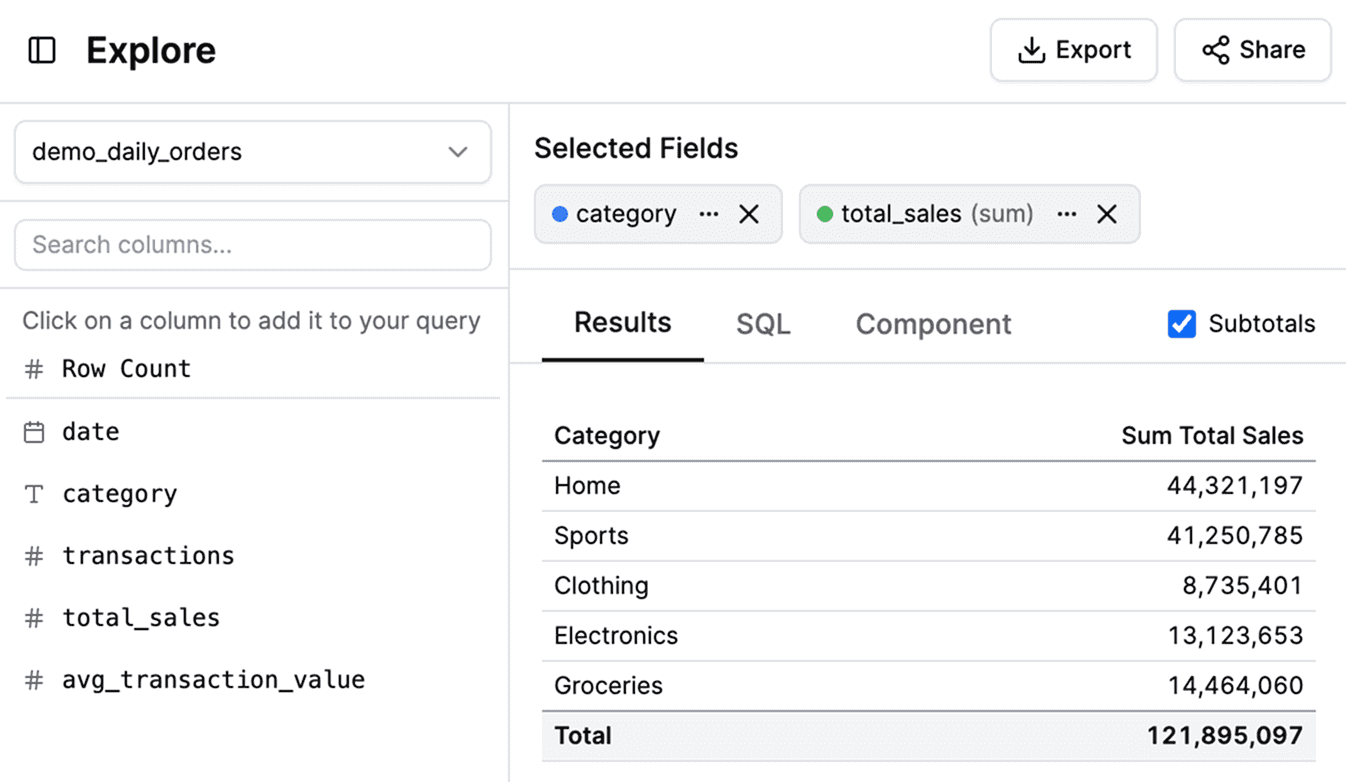Add avg_transaction_value column to query
This screenshot has height=782, width=1346.
(213, 680)
